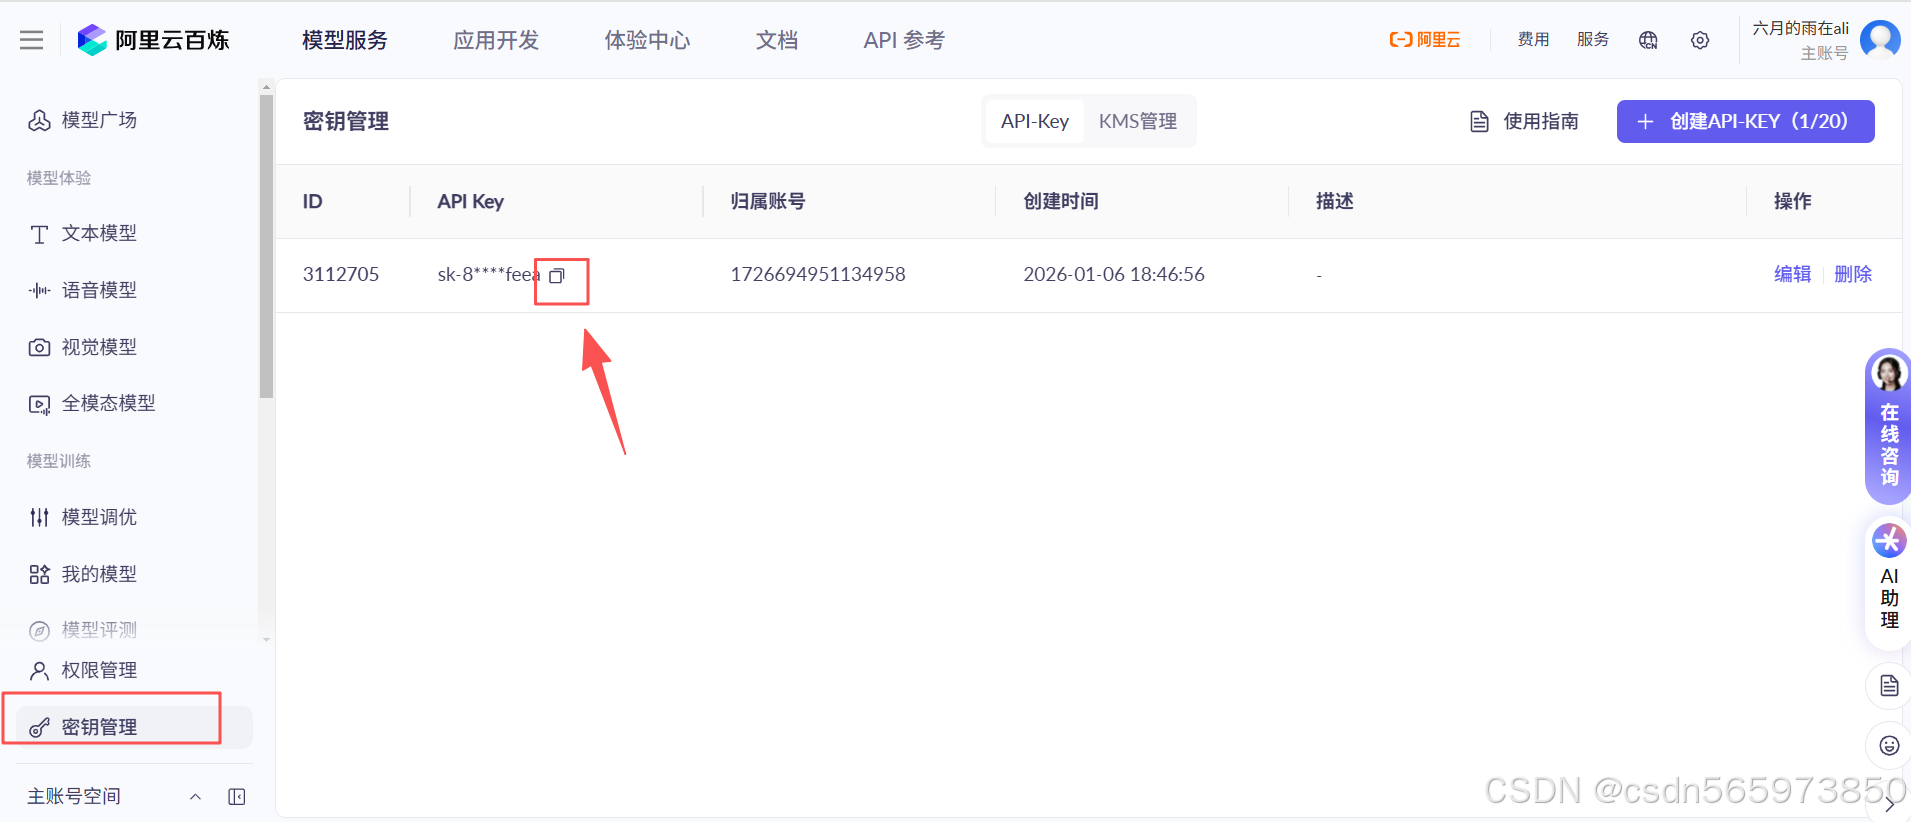Click 删除 for key 3112705
The image size is (1911, 822).
pos(1853,274)
